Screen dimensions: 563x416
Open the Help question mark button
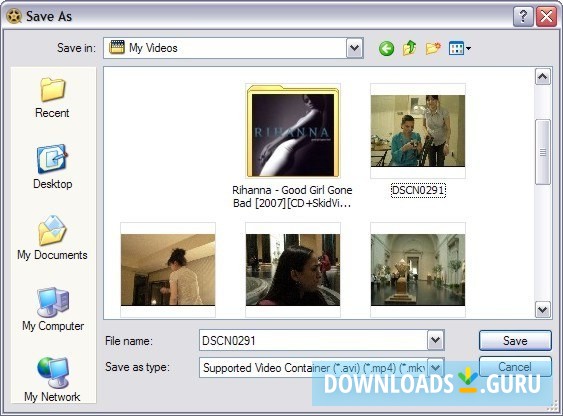click(x=523, y=16)
